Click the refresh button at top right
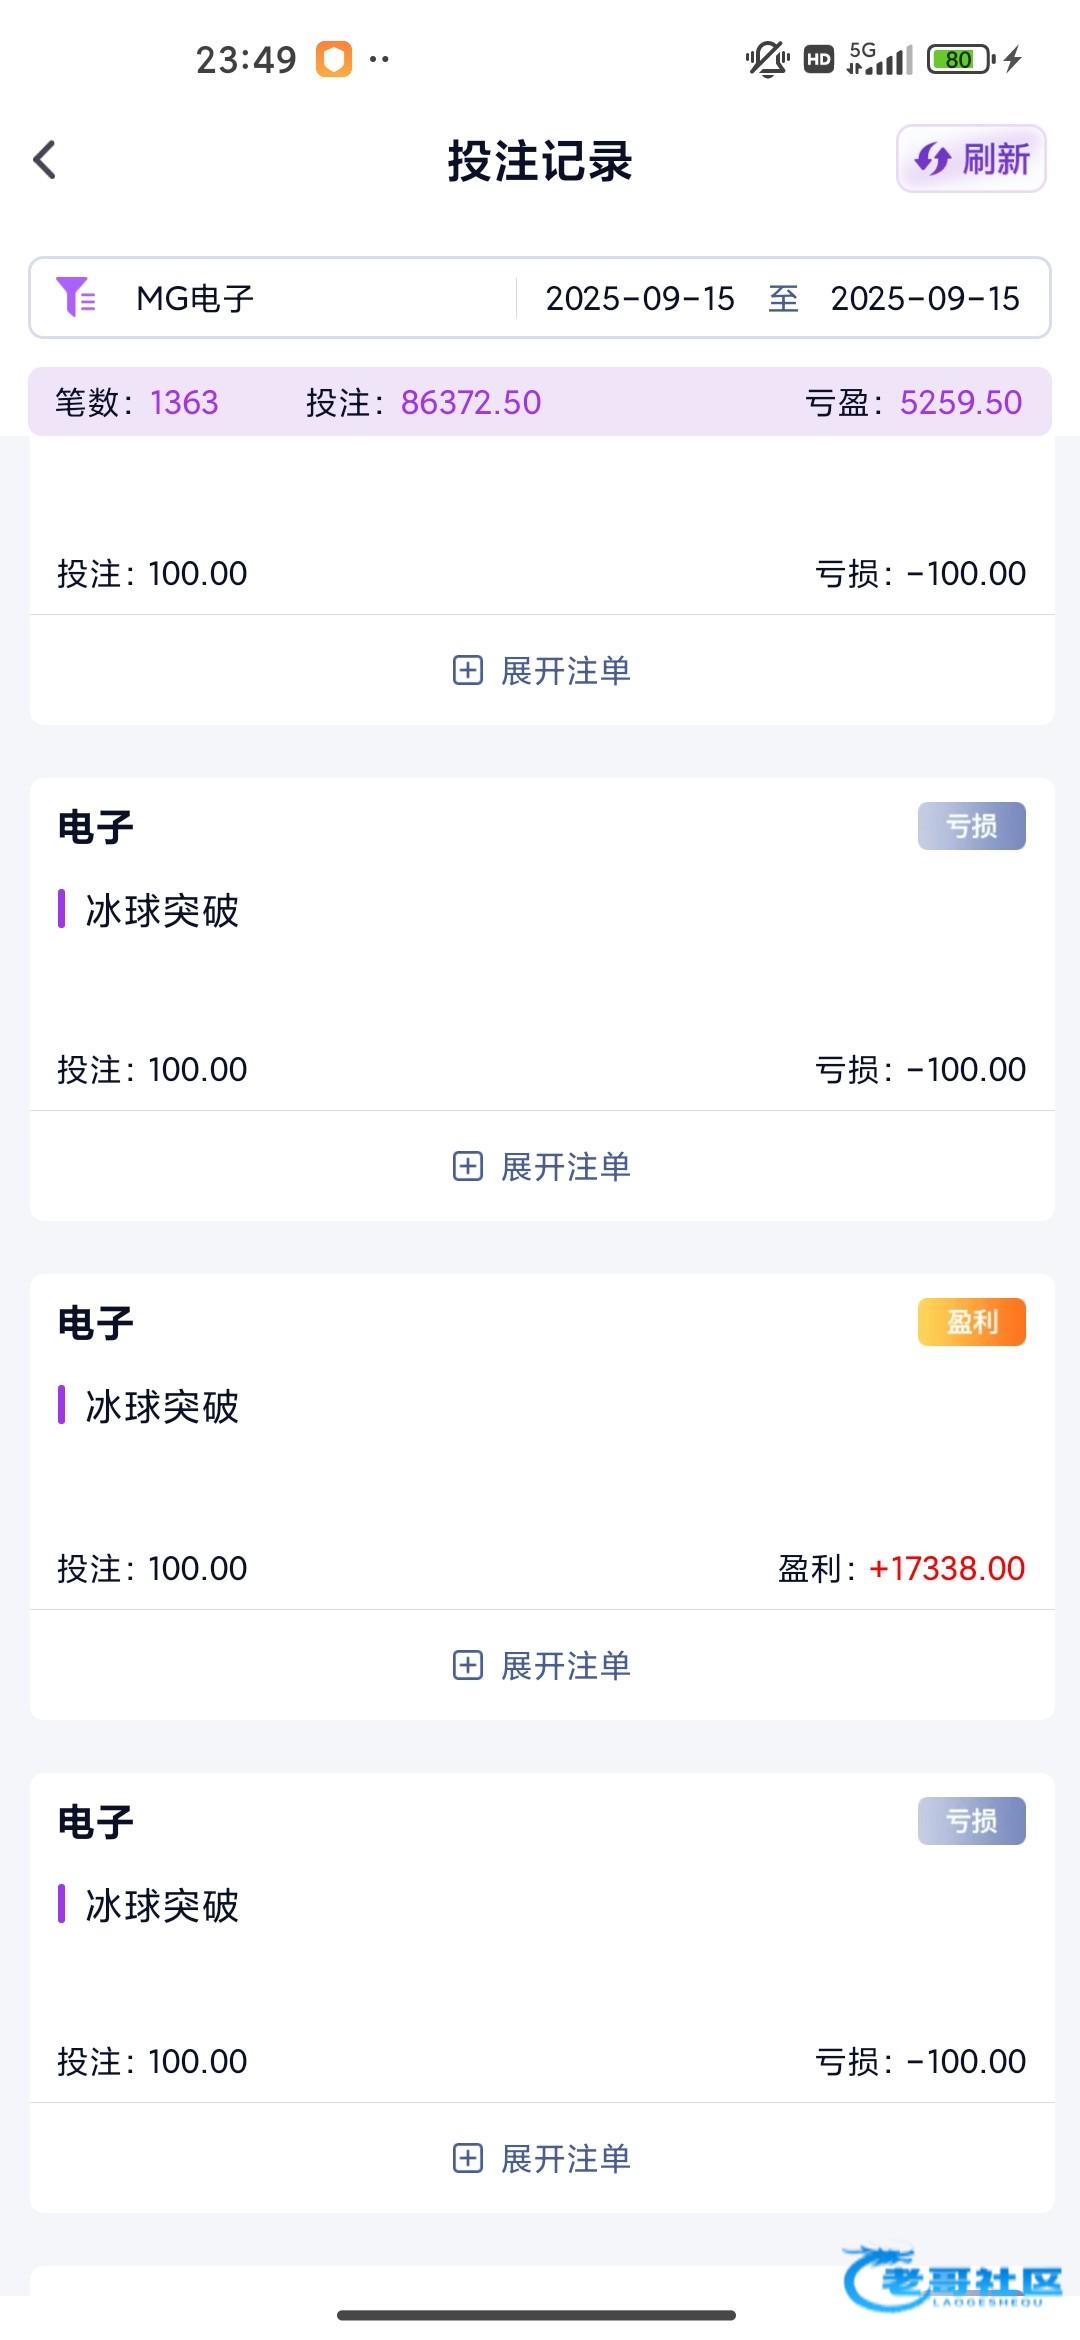This screenshot has width=1080, height=2340. (971, 159)
